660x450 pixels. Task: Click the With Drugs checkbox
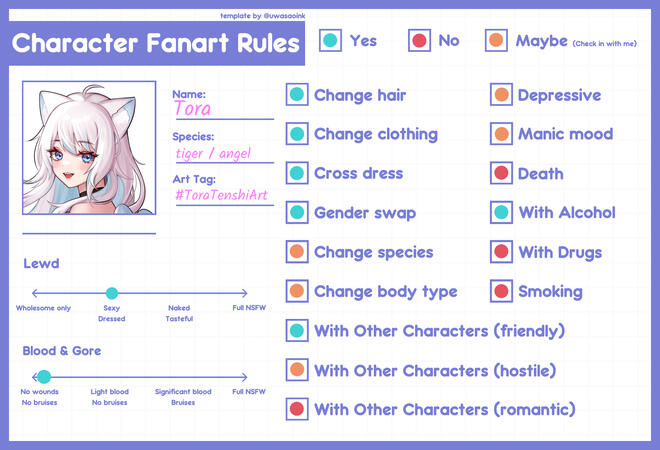point(501,252)
